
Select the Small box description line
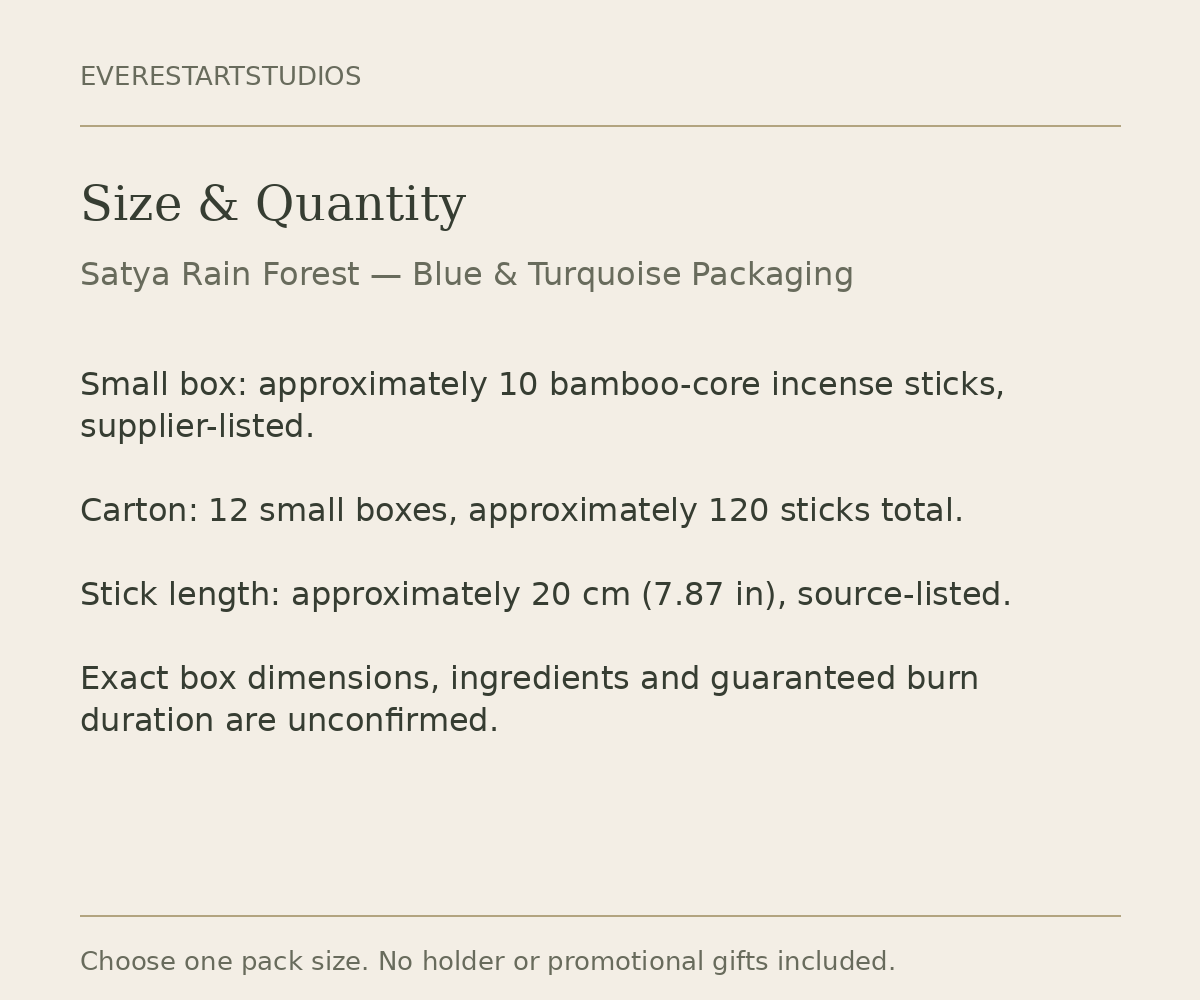542,406
